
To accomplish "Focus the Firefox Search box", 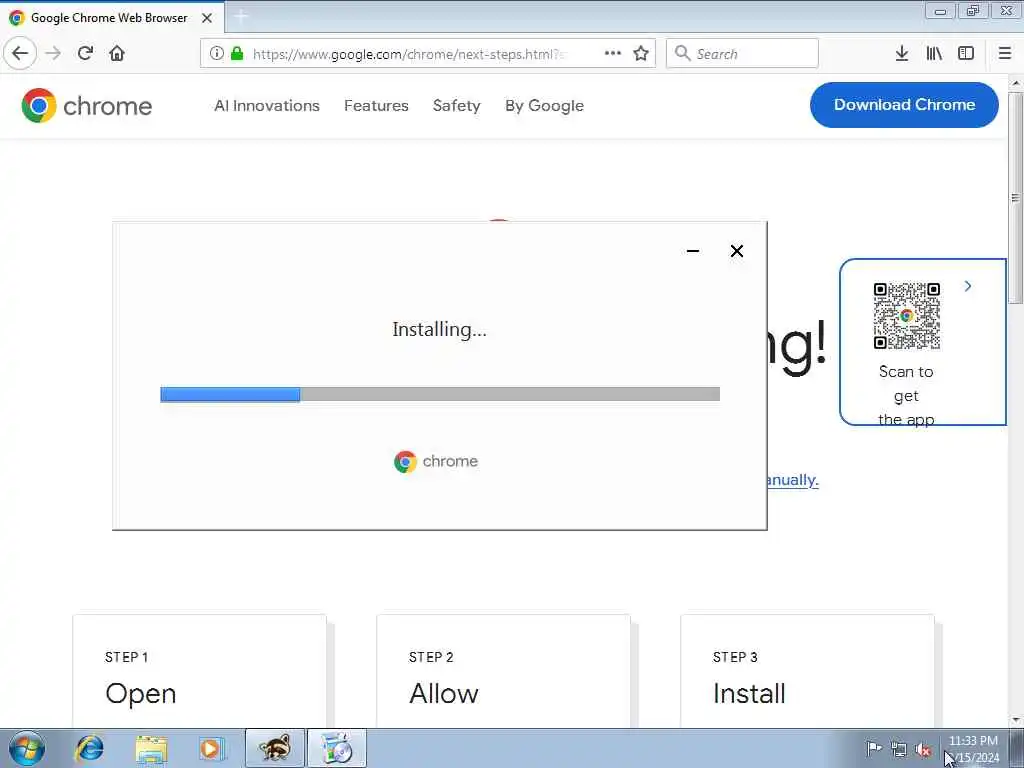I will click(x=742, y=54).
